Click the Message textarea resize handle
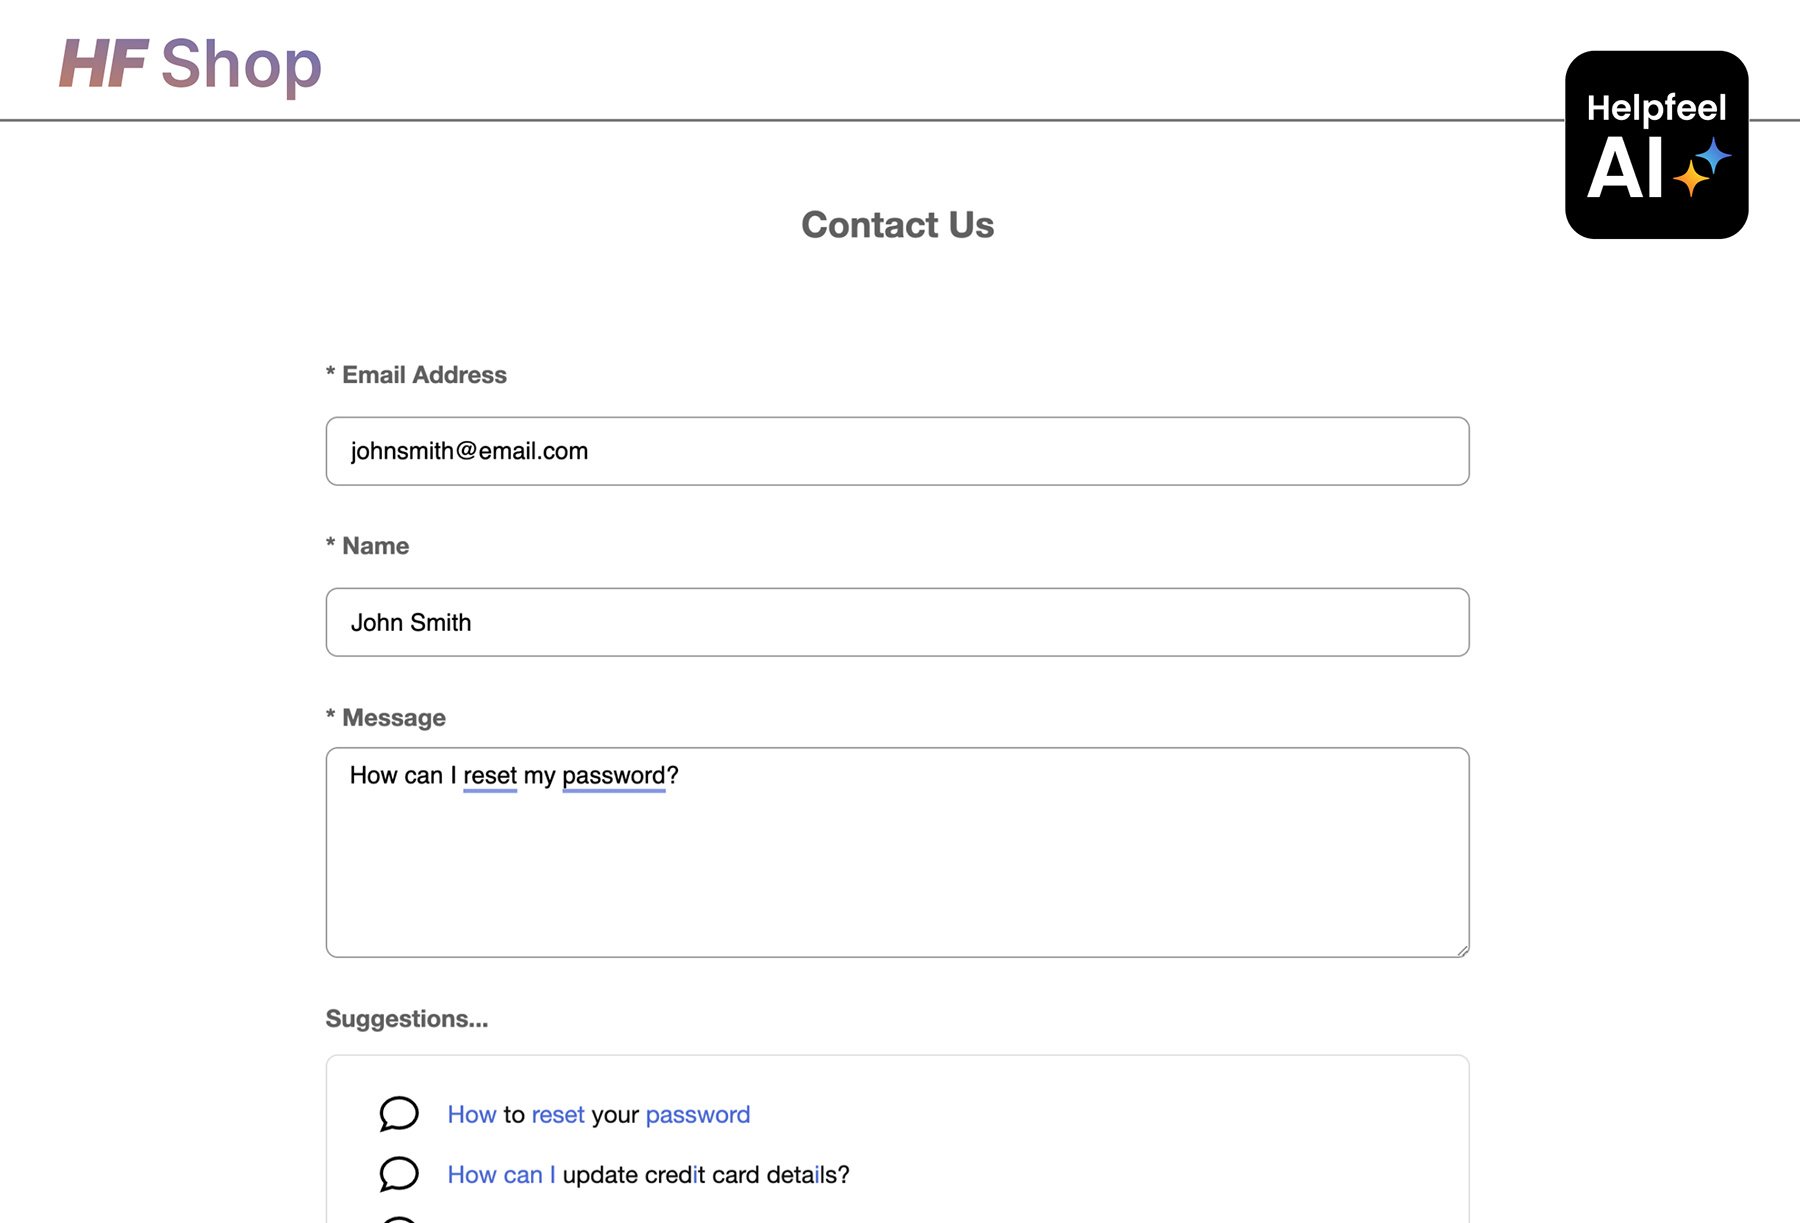The width and height of the screenshot is (1800, 1223). click(1463, 950)
